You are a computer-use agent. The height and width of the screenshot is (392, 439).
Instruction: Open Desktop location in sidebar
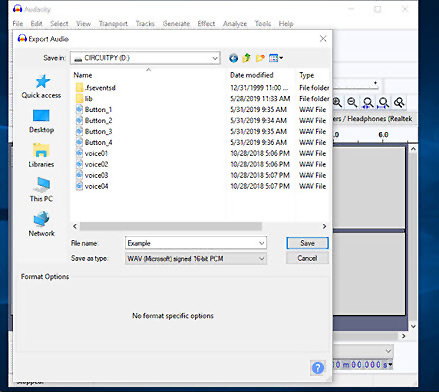[x=41, y=121]
